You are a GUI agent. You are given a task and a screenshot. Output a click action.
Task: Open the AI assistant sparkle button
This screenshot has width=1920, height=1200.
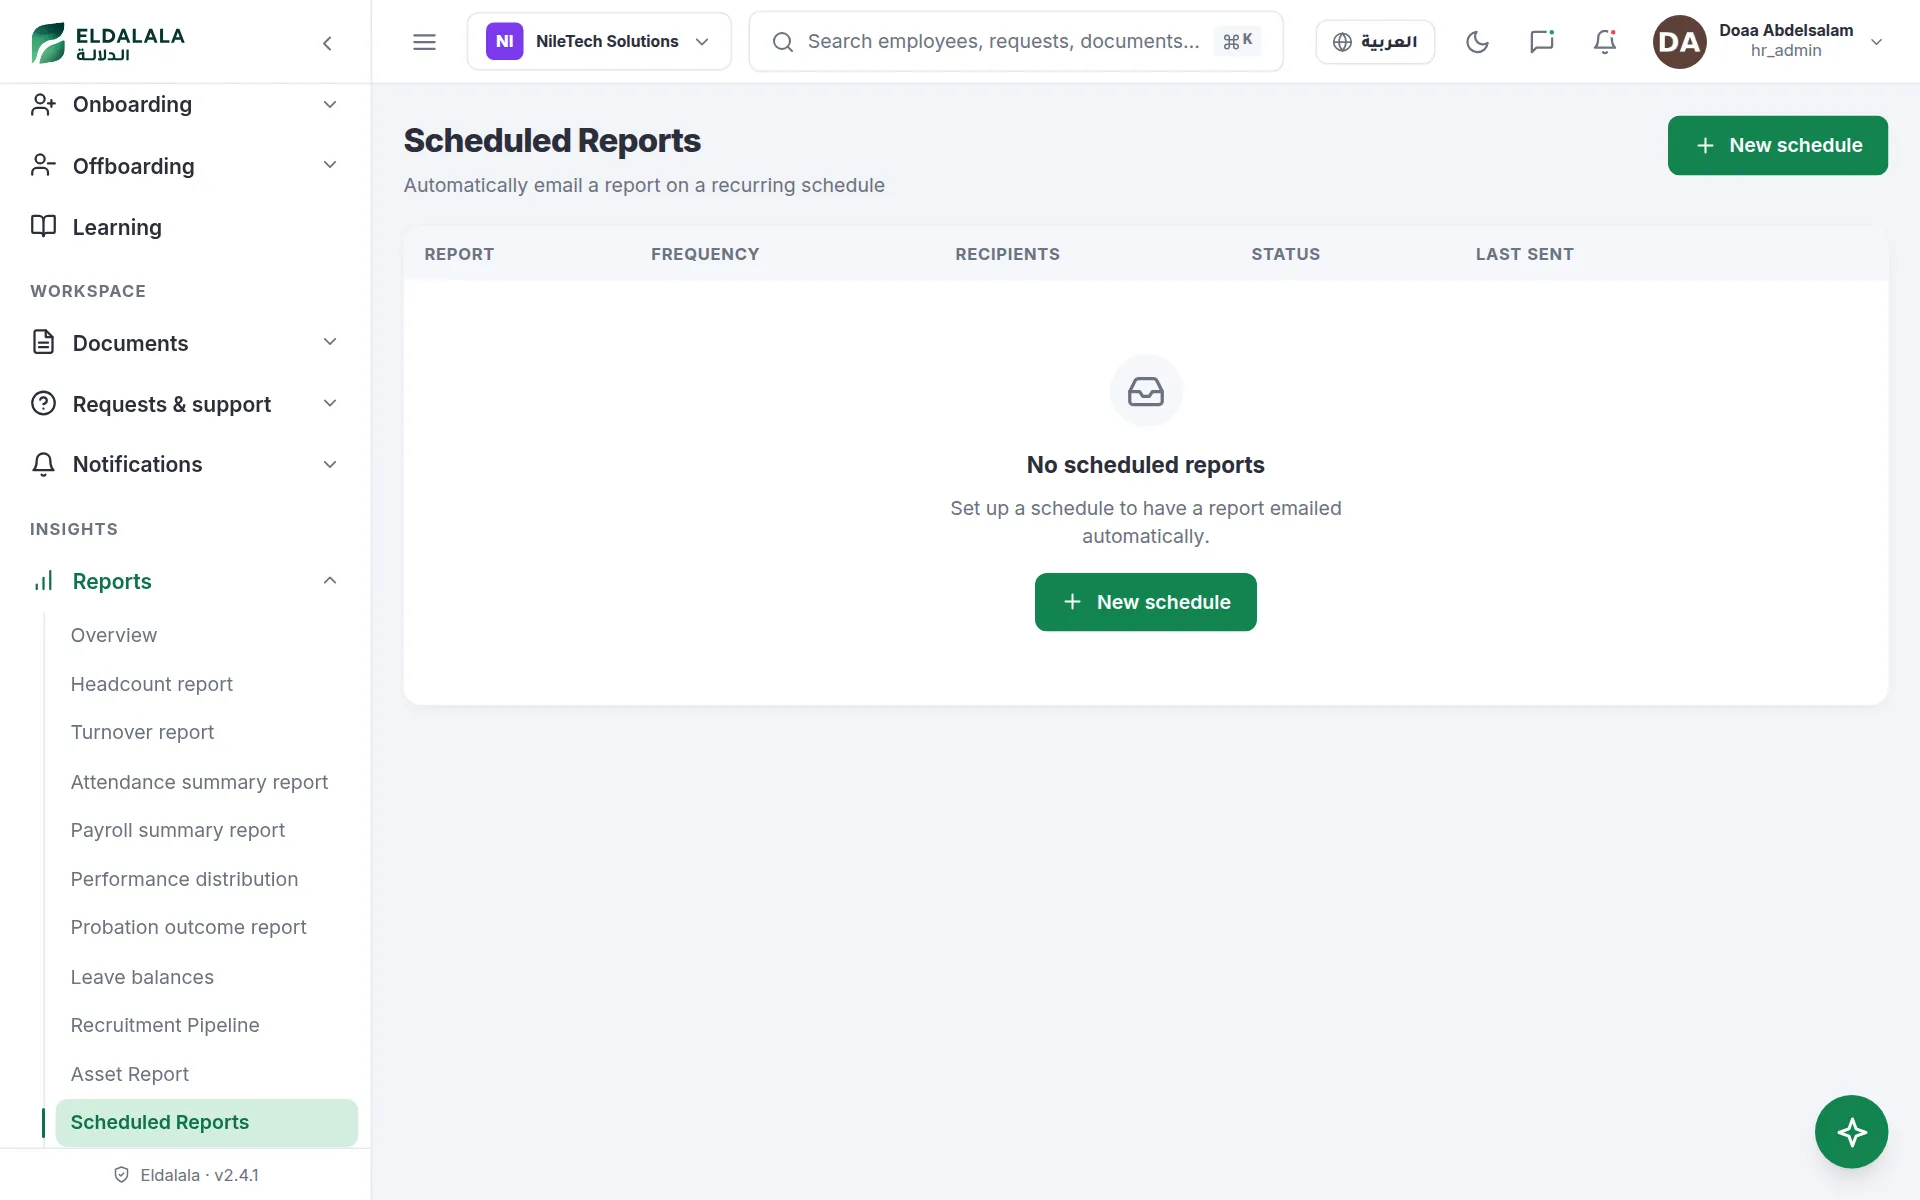click(1851, 1132)
